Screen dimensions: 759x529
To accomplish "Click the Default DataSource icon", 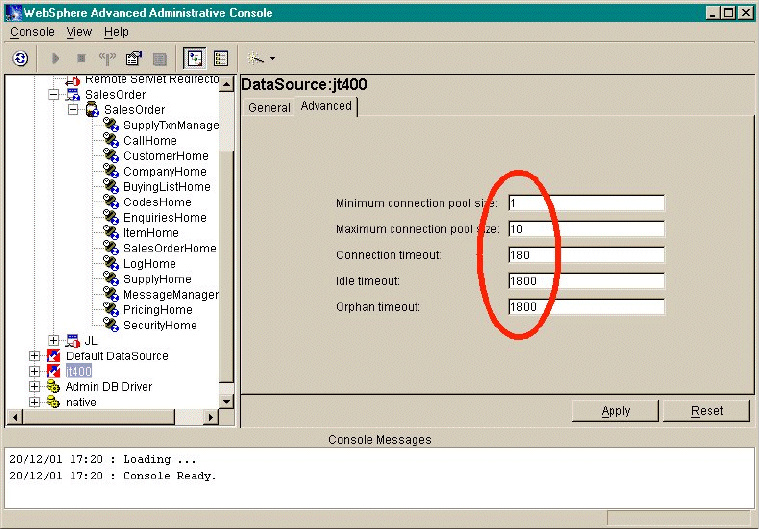I will (x=54, y=356).
